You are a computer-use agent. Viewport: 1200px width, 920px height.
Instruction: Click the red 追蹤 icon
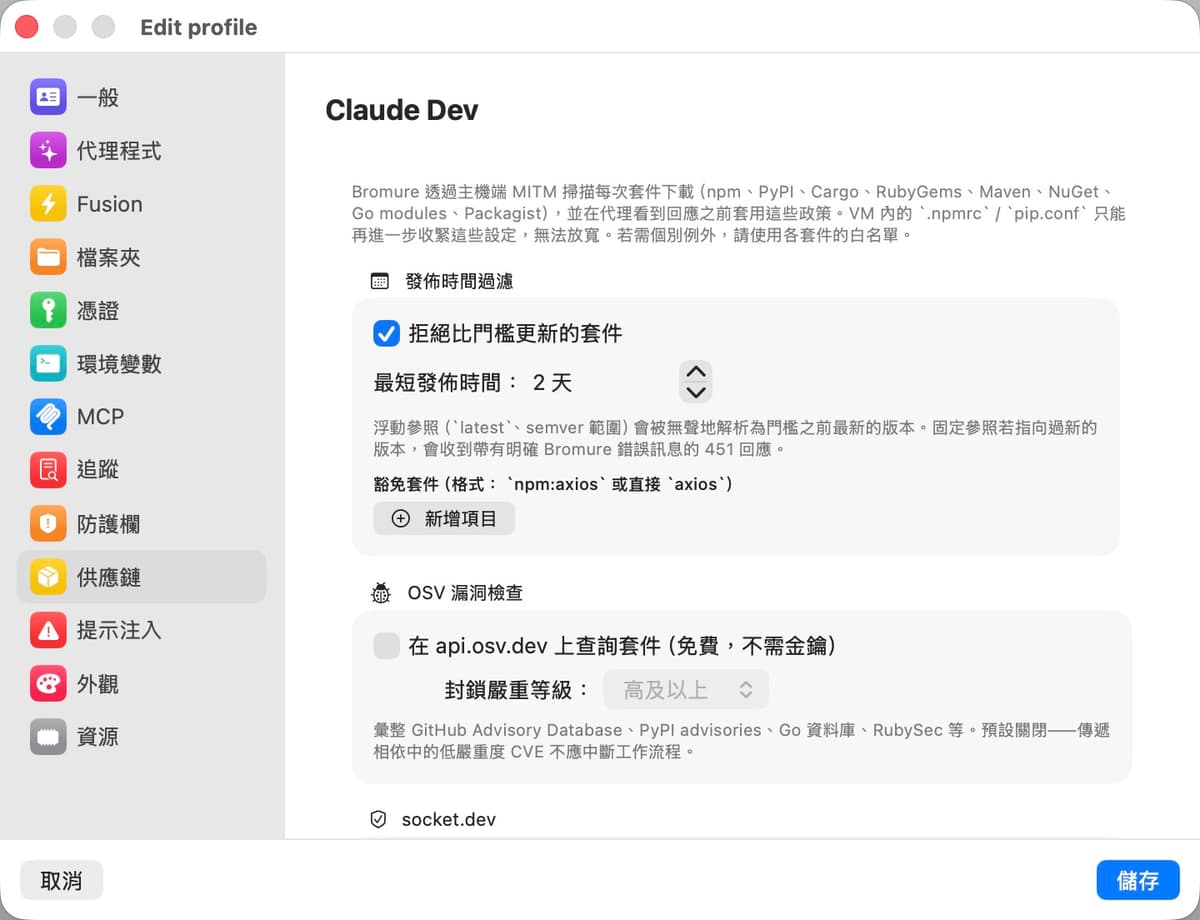tap(48, 470)
